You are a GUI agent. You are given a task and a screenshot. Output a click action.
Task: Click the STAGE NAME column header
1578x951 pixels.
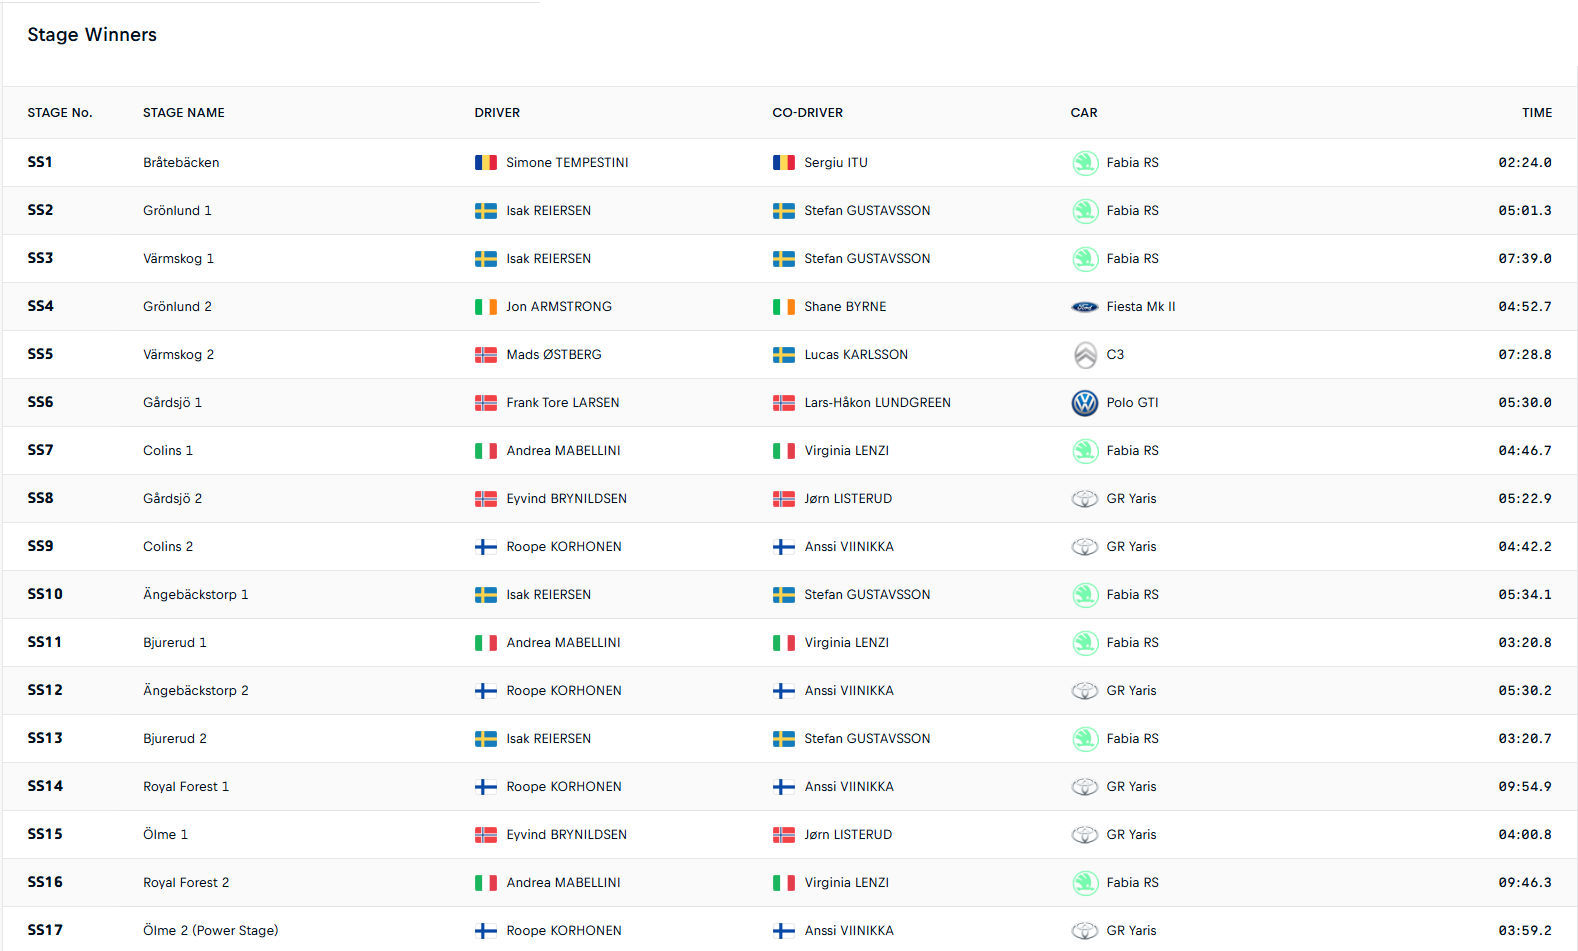point(183,113)
